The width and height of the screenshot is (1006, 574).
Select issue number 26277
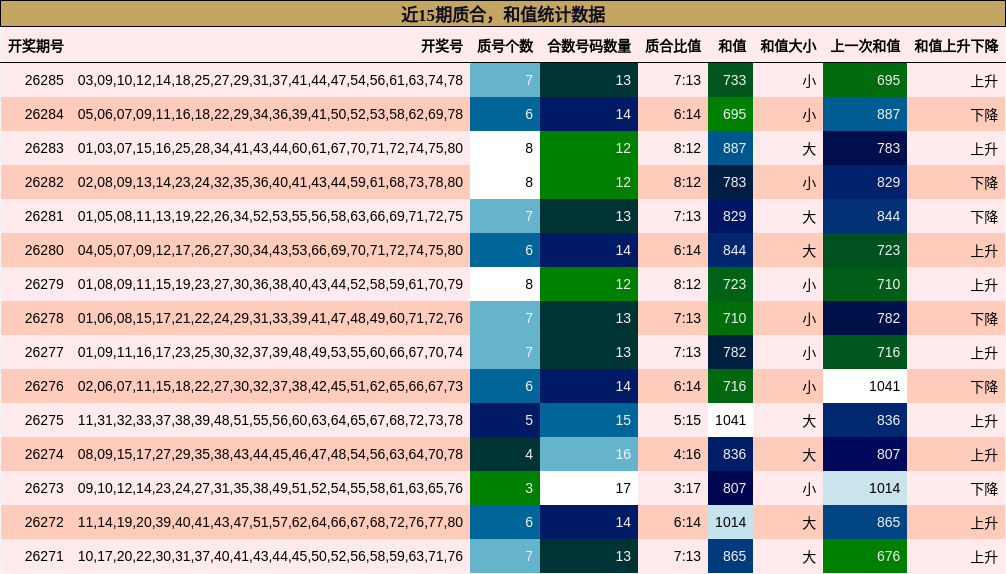coord(44,352)
